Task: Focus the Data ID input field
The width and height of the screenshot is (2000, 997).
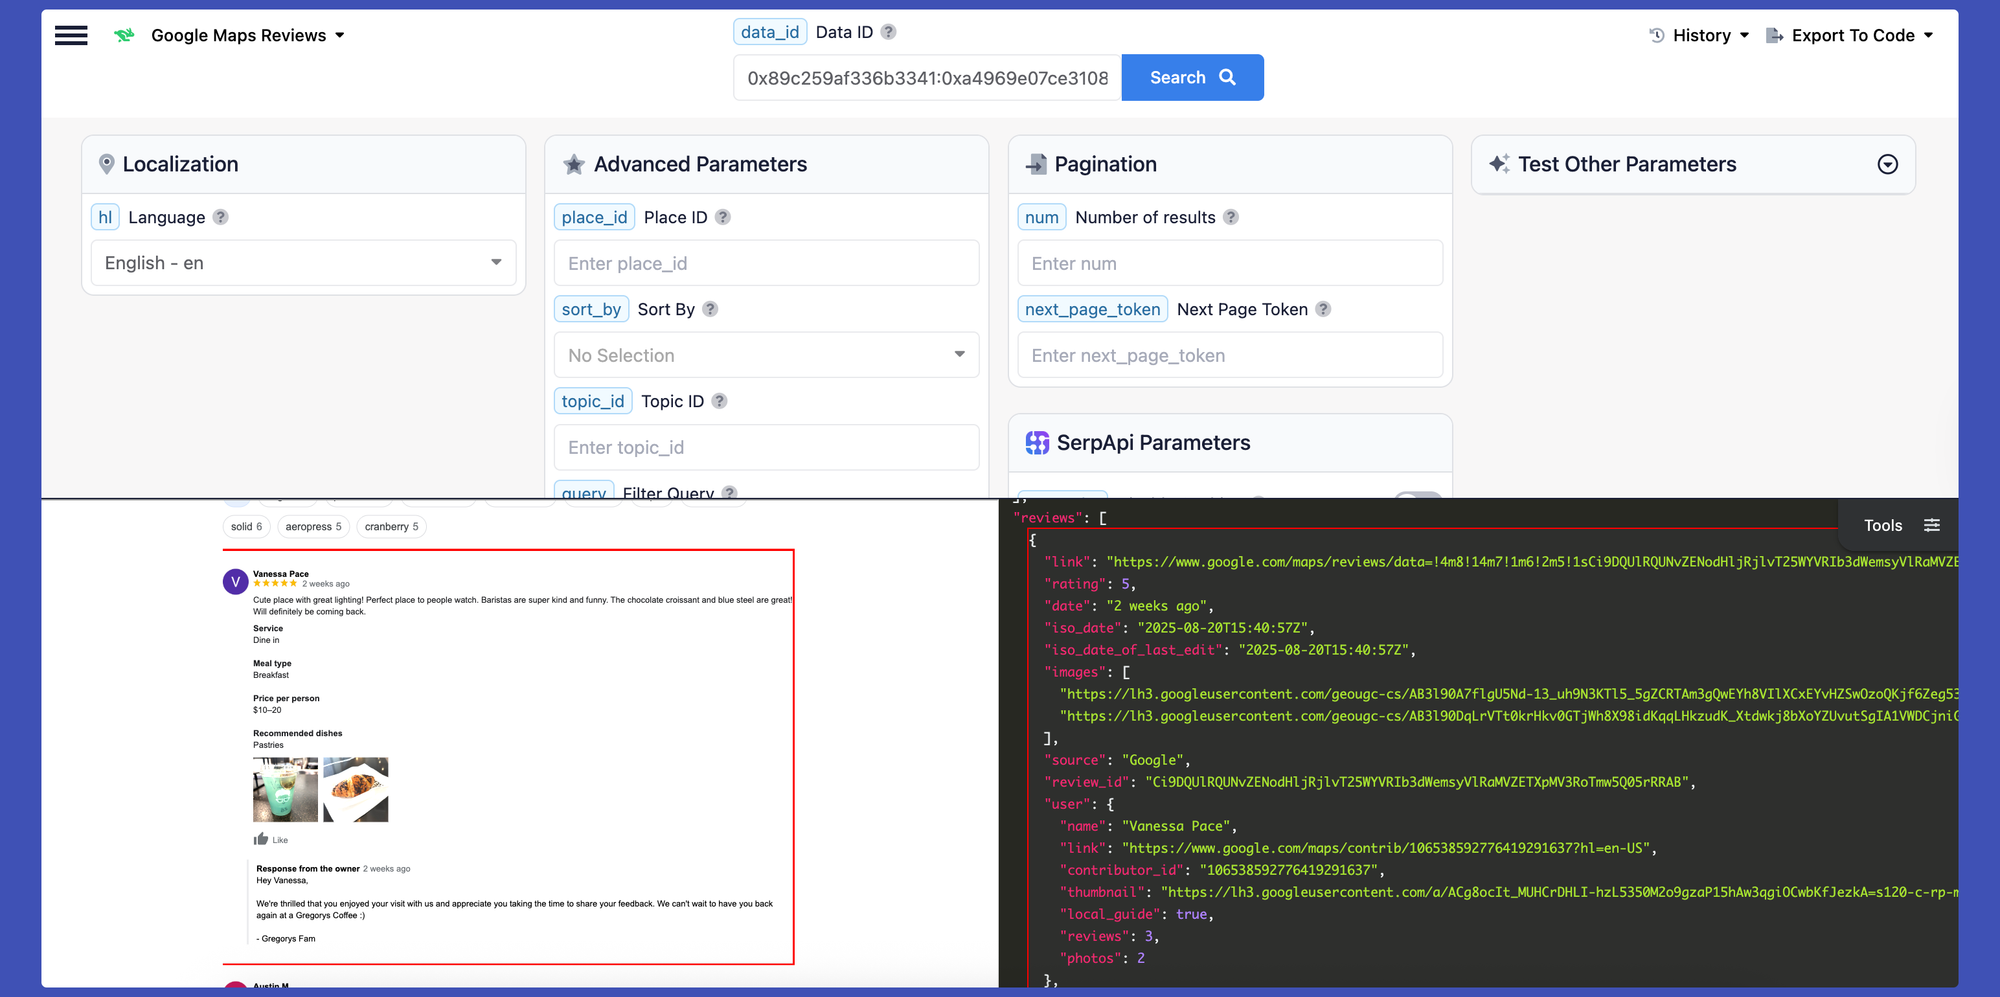Action: tap(928, 78)
